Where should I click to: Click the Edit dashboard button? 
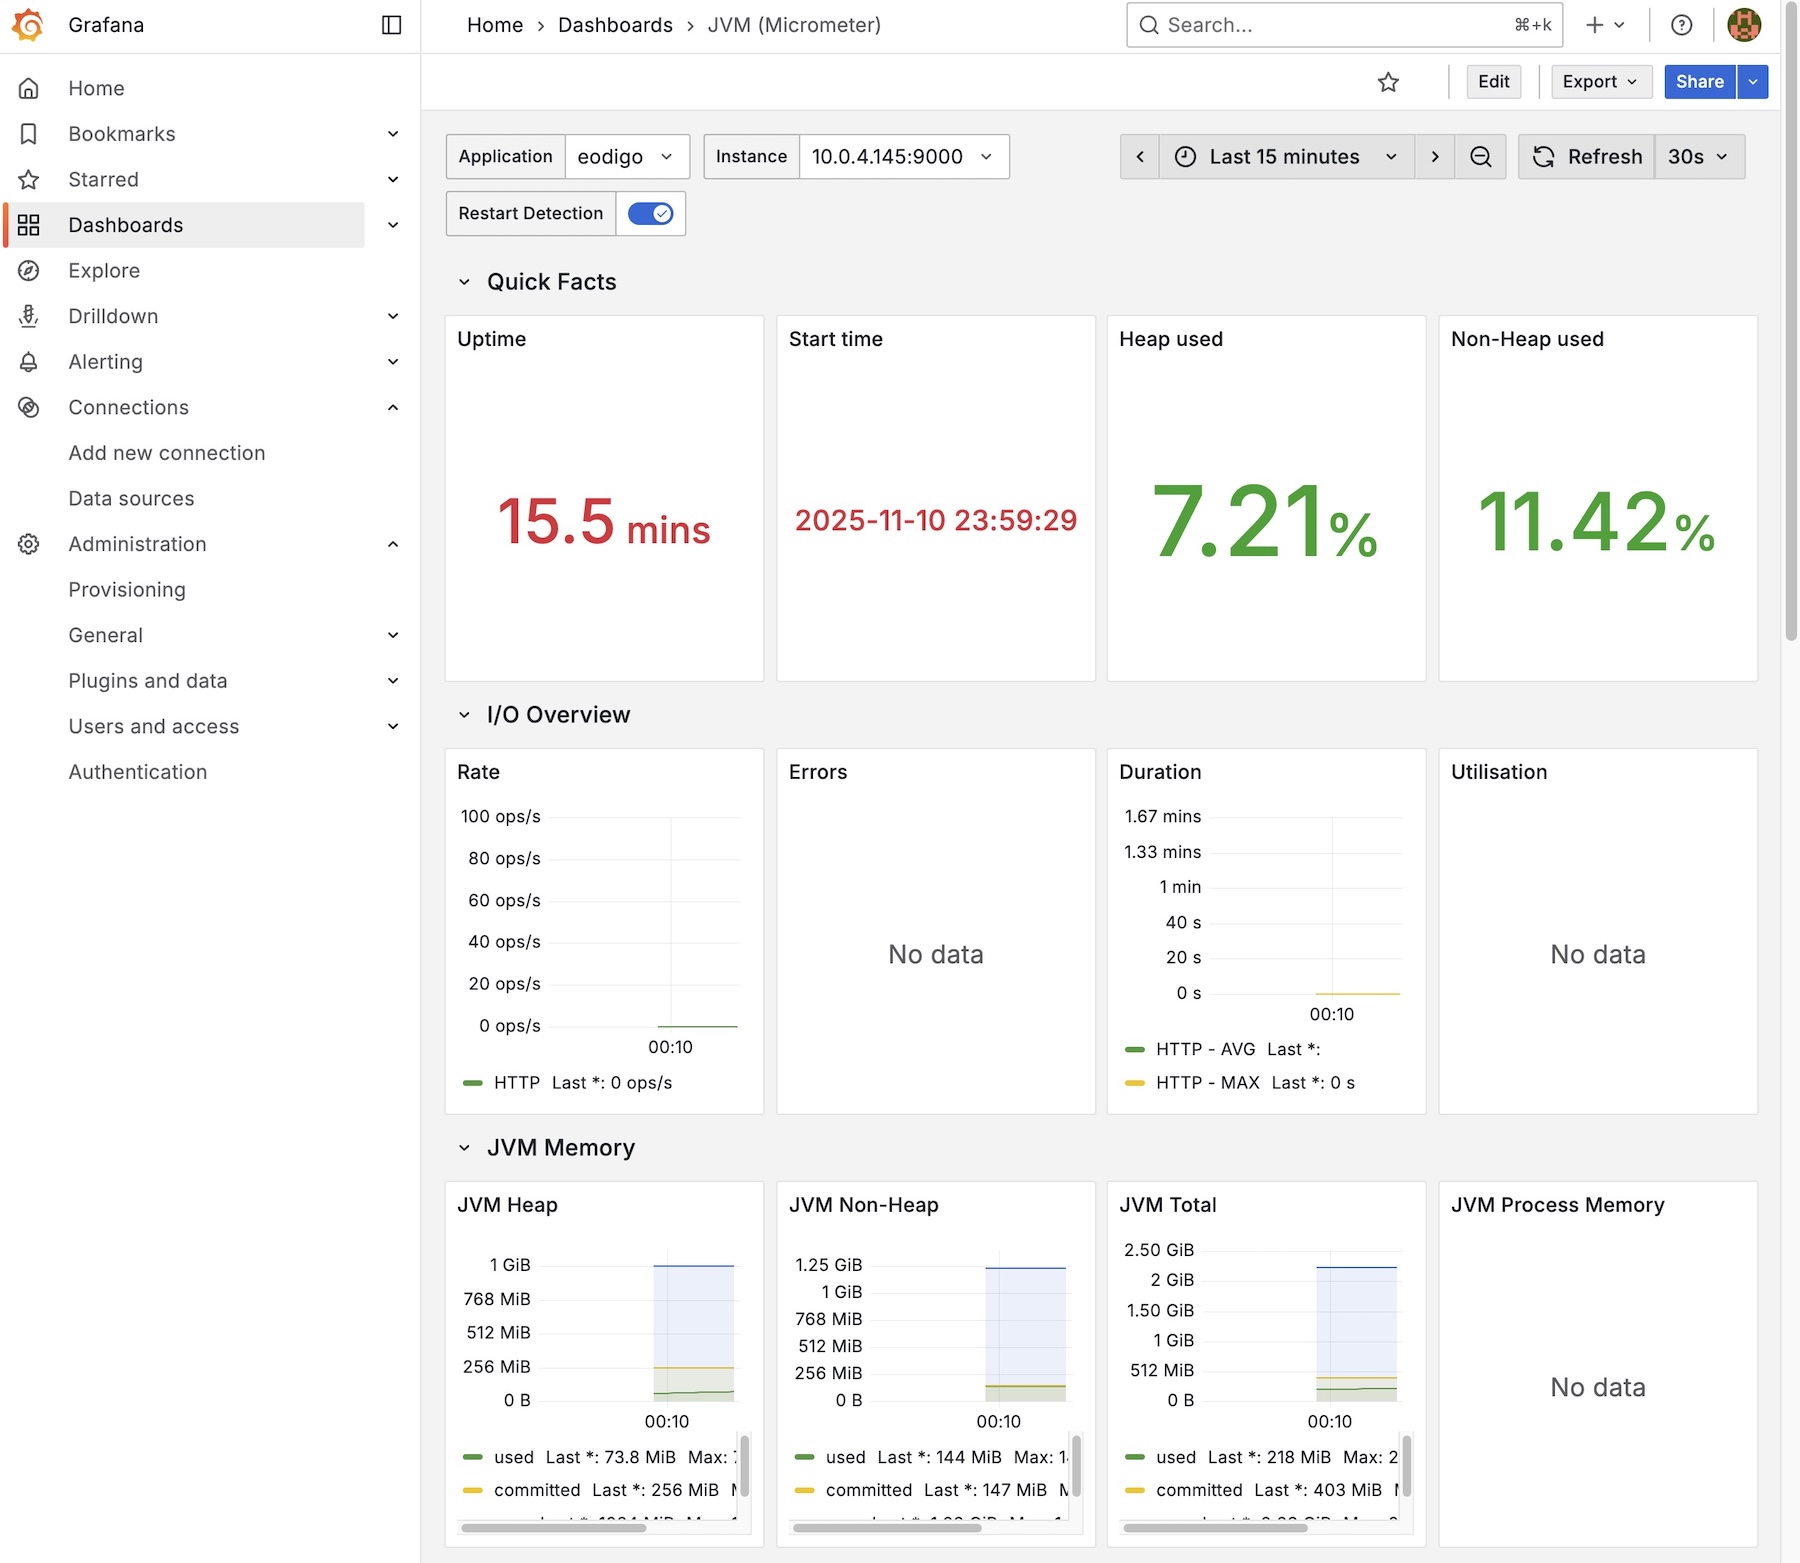tap(1493, 82)
